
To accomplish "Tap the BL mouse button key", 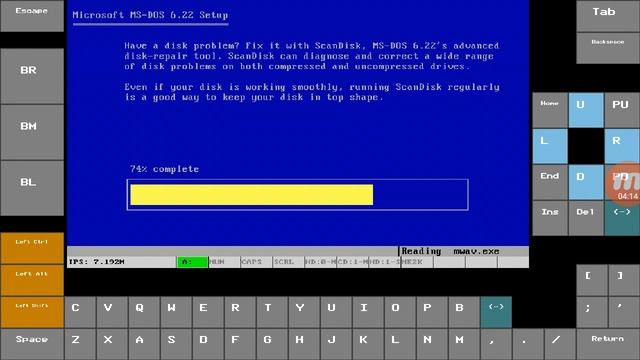I will tap(32, 188).
